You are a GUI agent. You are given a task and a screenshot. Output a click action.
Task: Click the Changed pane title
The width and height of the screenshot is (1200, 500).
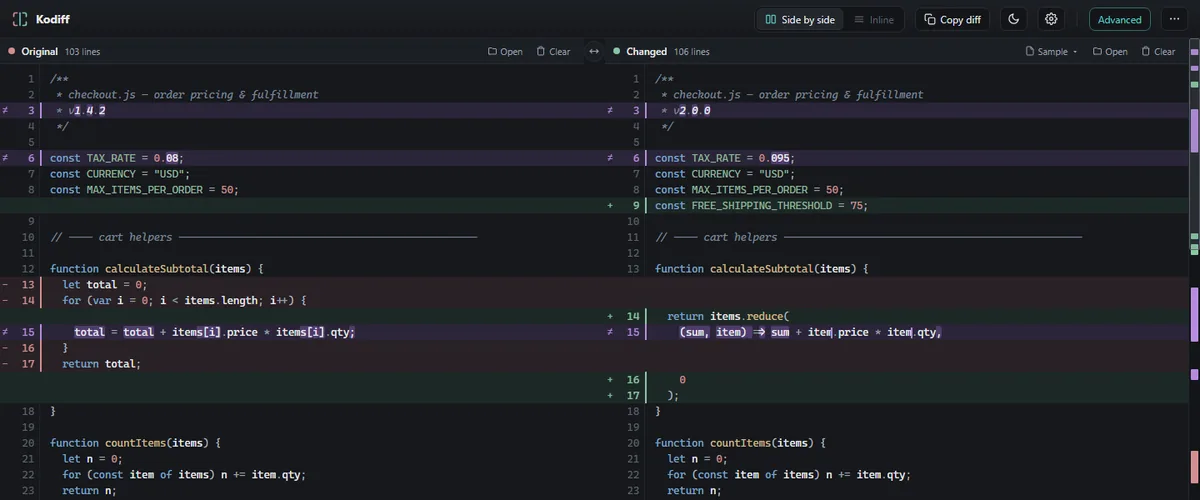coord(646,51)
